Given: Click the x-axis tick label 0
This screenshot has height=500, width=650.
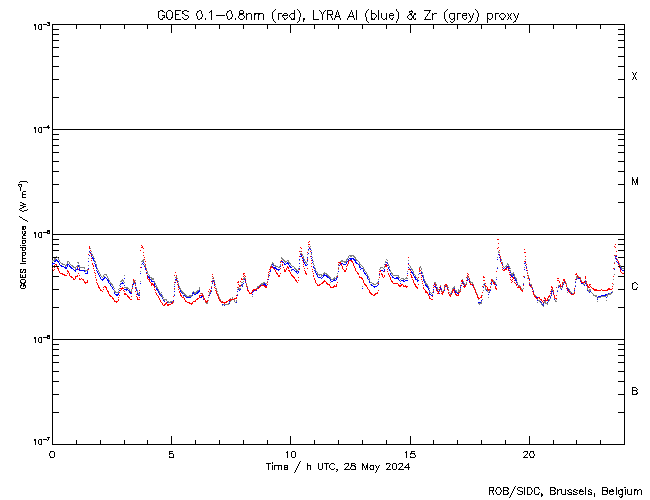Looking at the screenshot, I should (x=52, y=453).
